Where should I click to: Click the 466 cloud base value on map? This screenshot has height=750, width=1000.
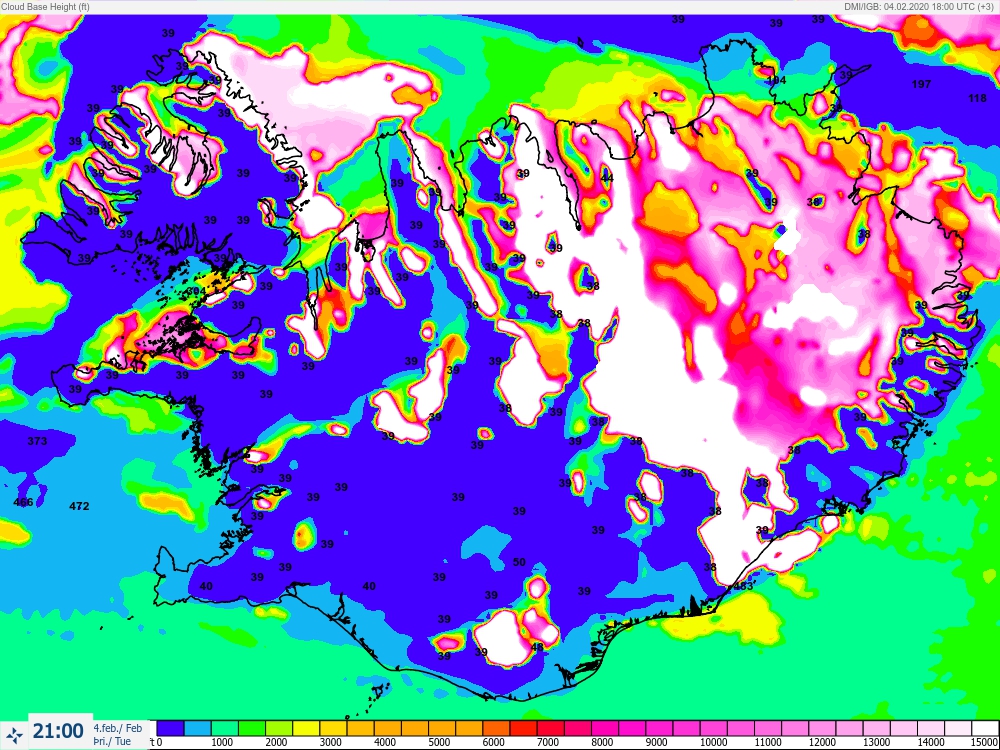(23, 503)
